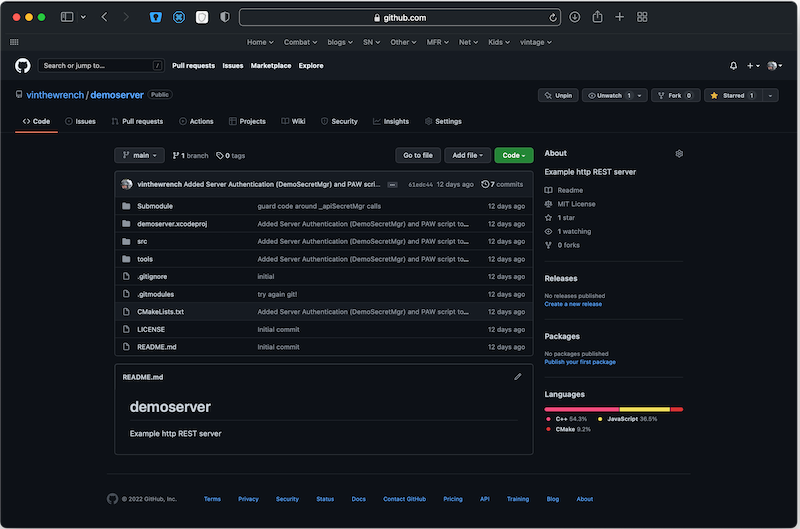Toggle the Starred button

[x=733, y=95]
